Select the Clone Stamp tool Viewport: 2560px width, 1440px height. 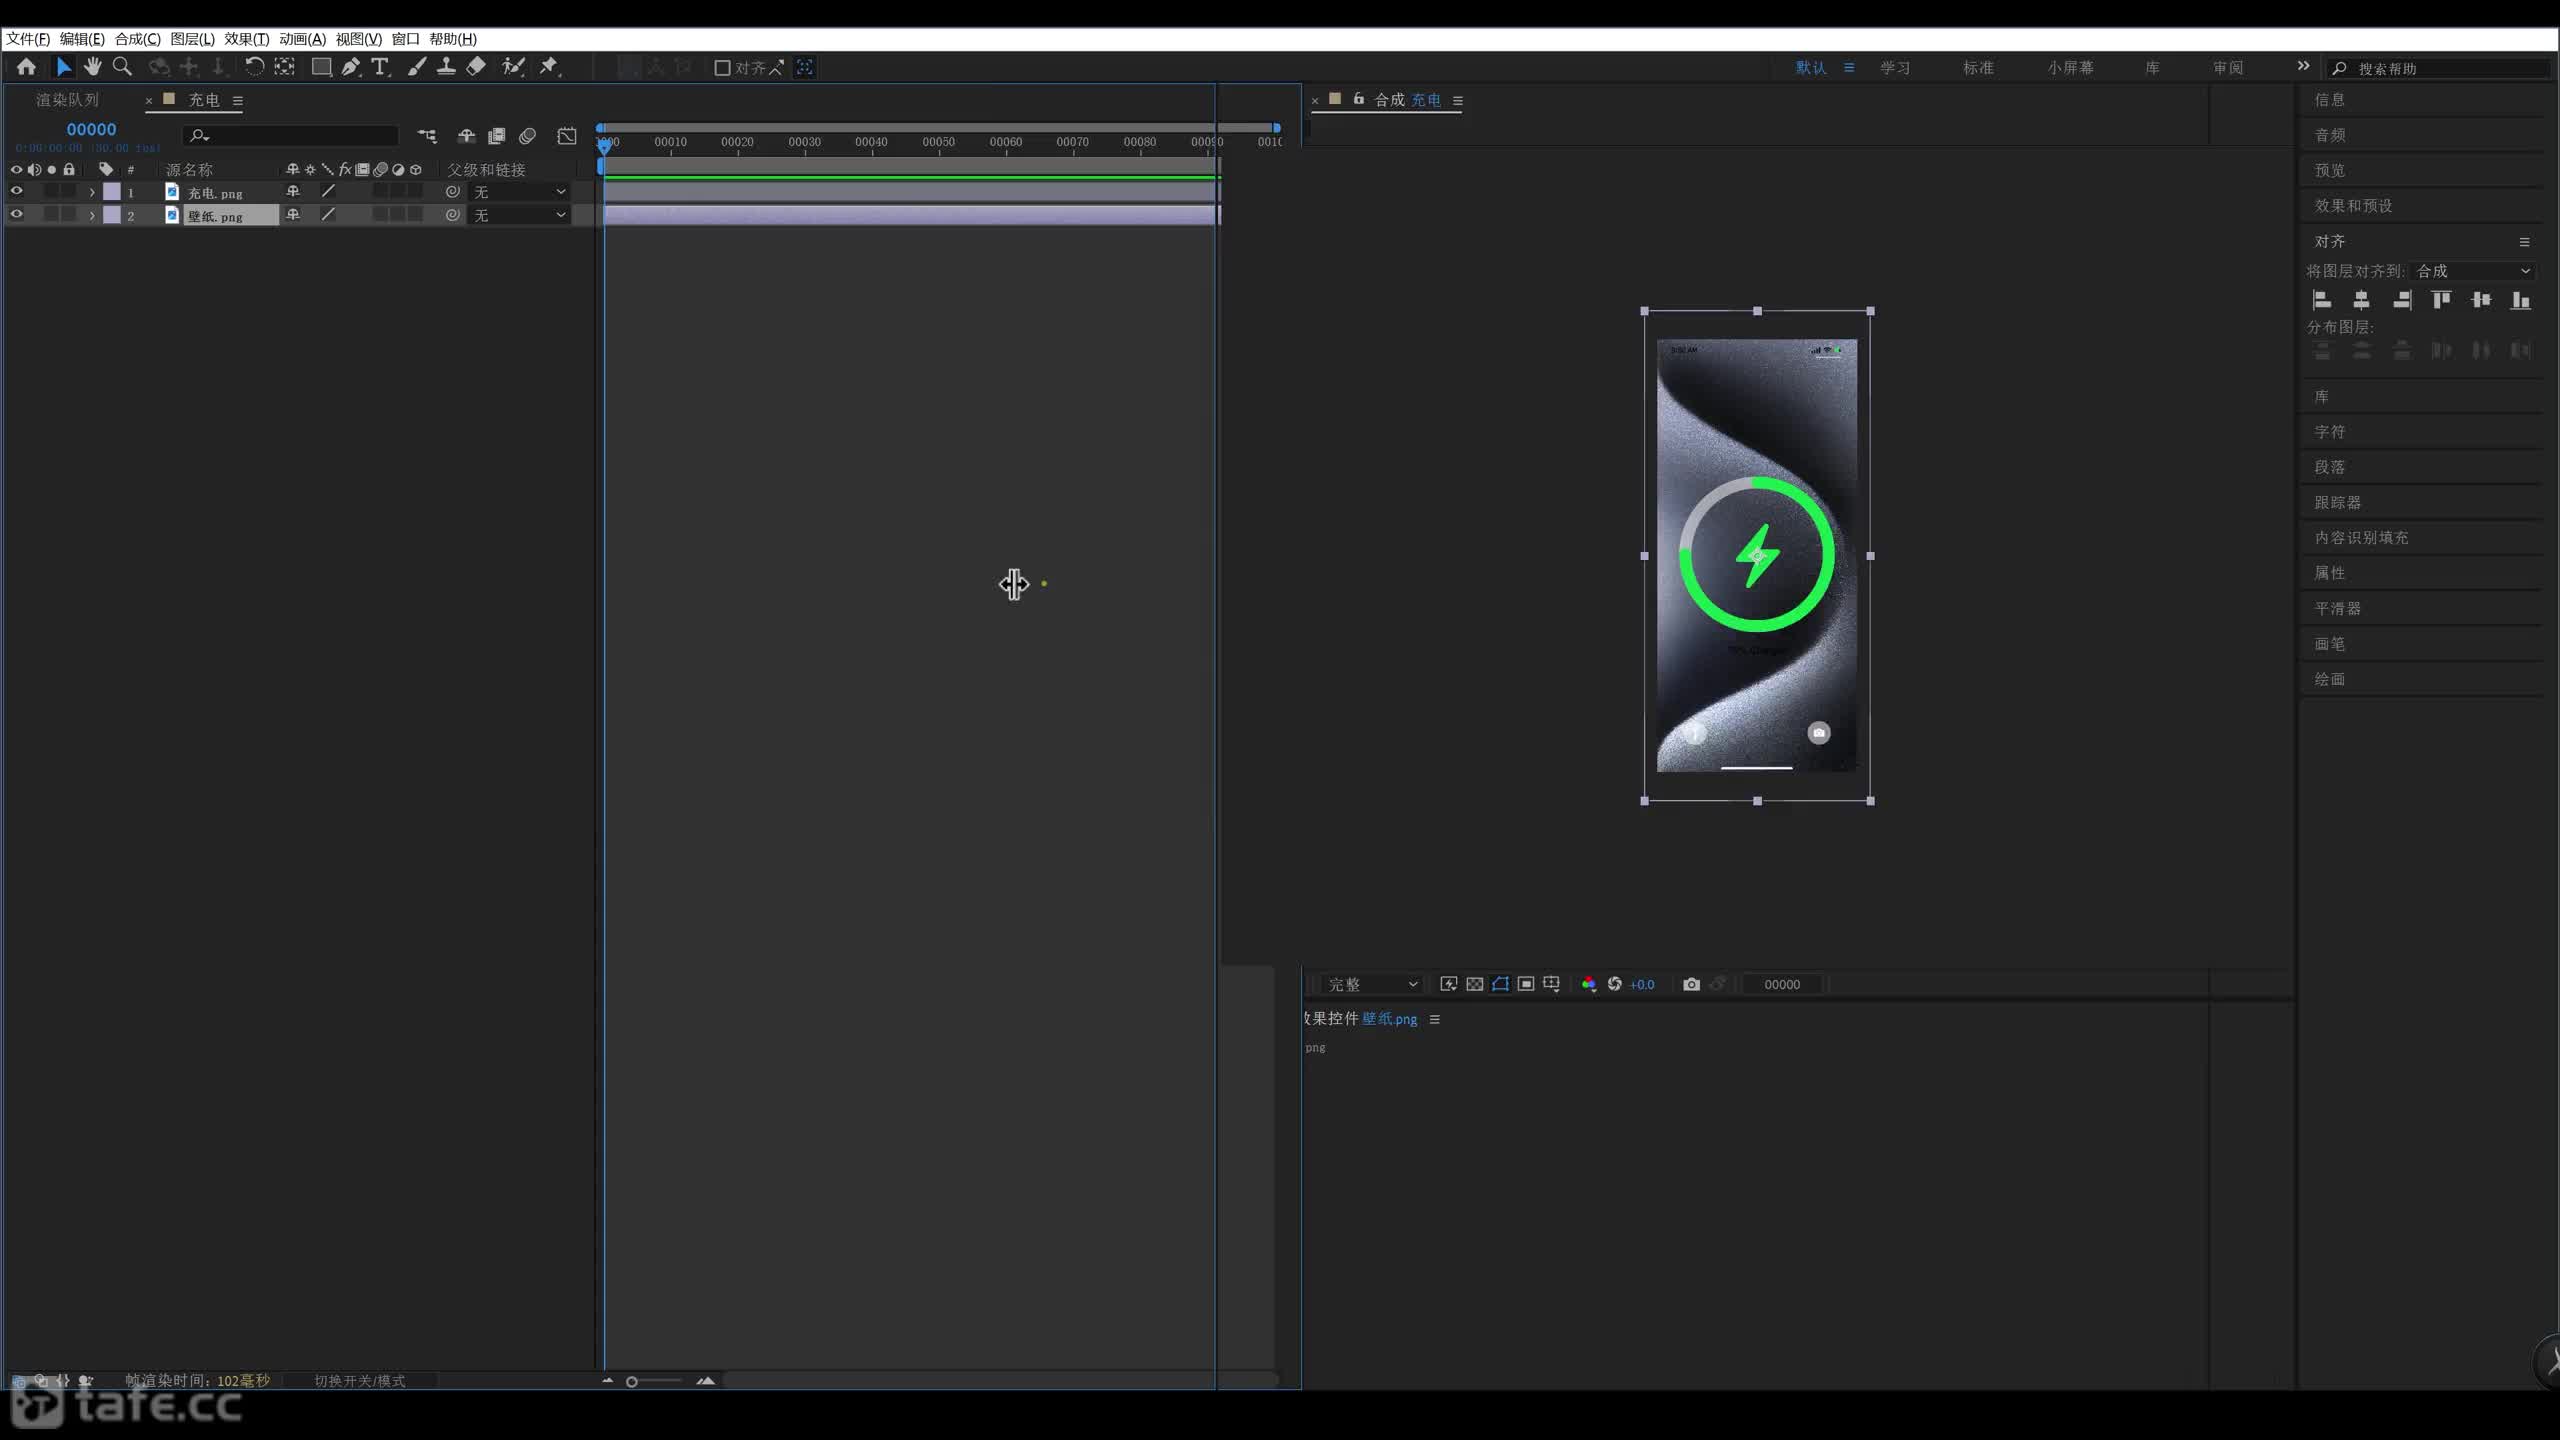coord(446,67)
